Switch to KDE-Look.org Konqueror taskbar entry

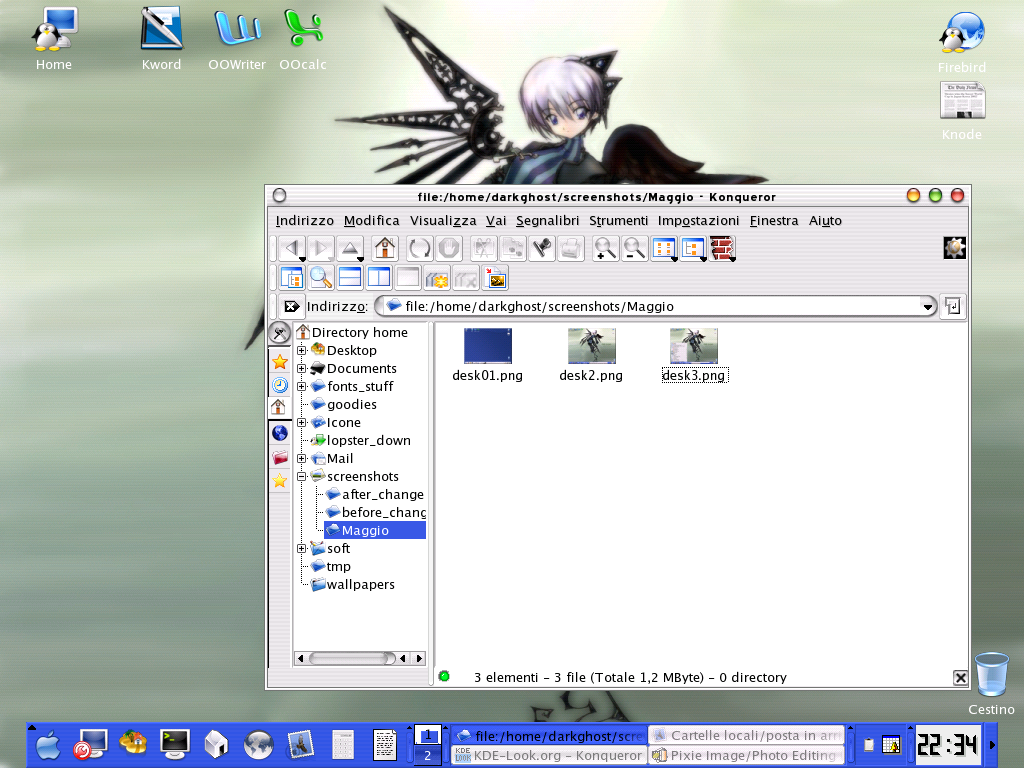549,756
